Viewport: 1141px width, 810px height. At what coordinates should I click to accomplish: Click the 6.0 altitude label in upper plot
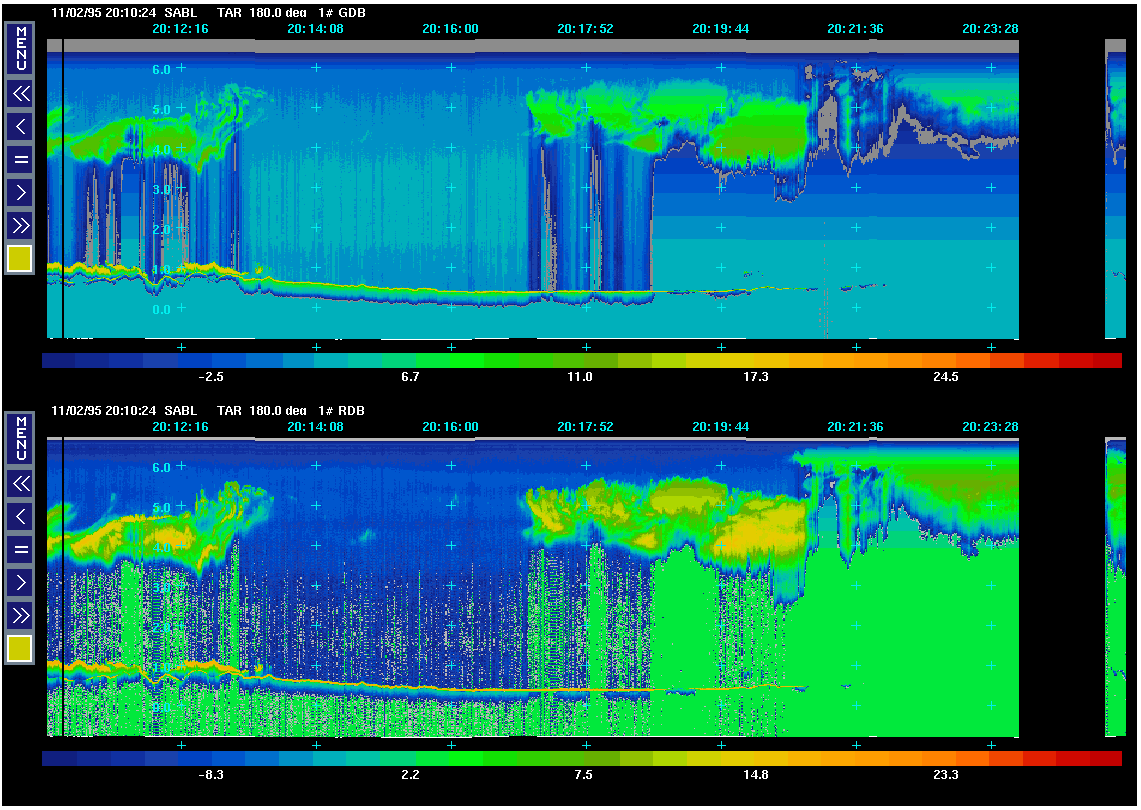[161, 69]
